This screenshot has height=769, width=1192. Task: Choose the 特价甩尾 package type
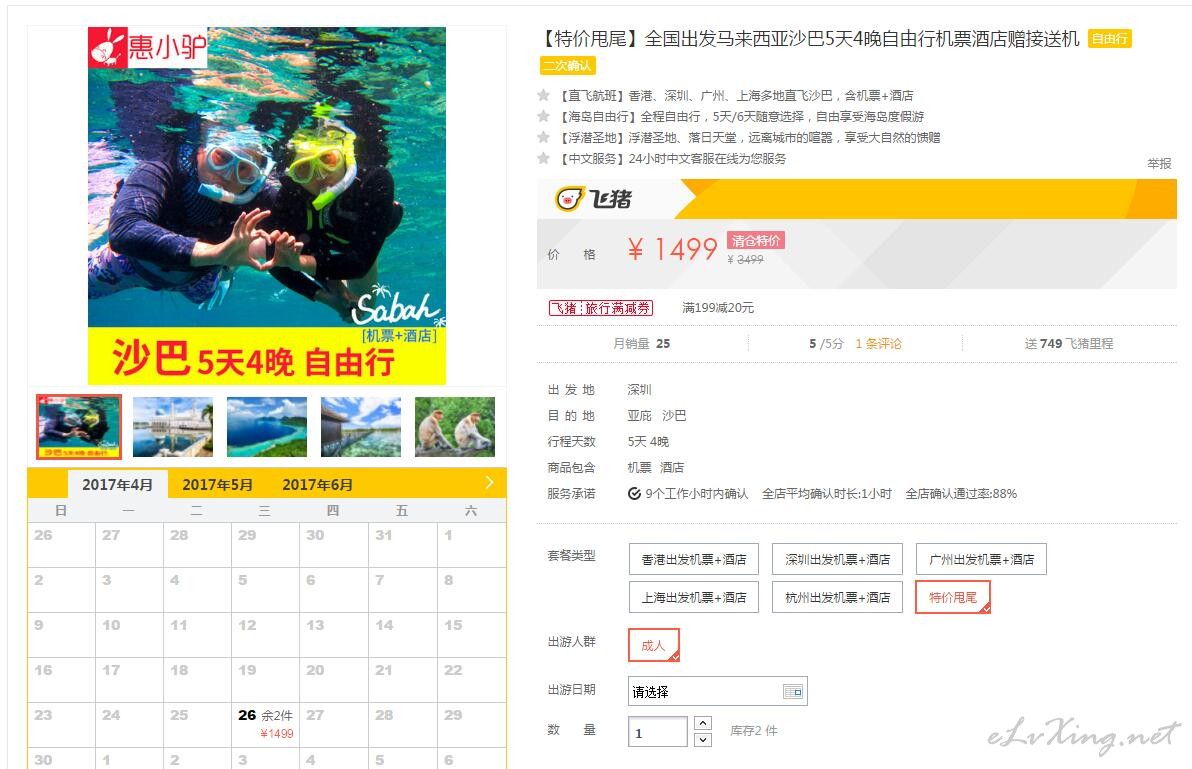[953, 597]
